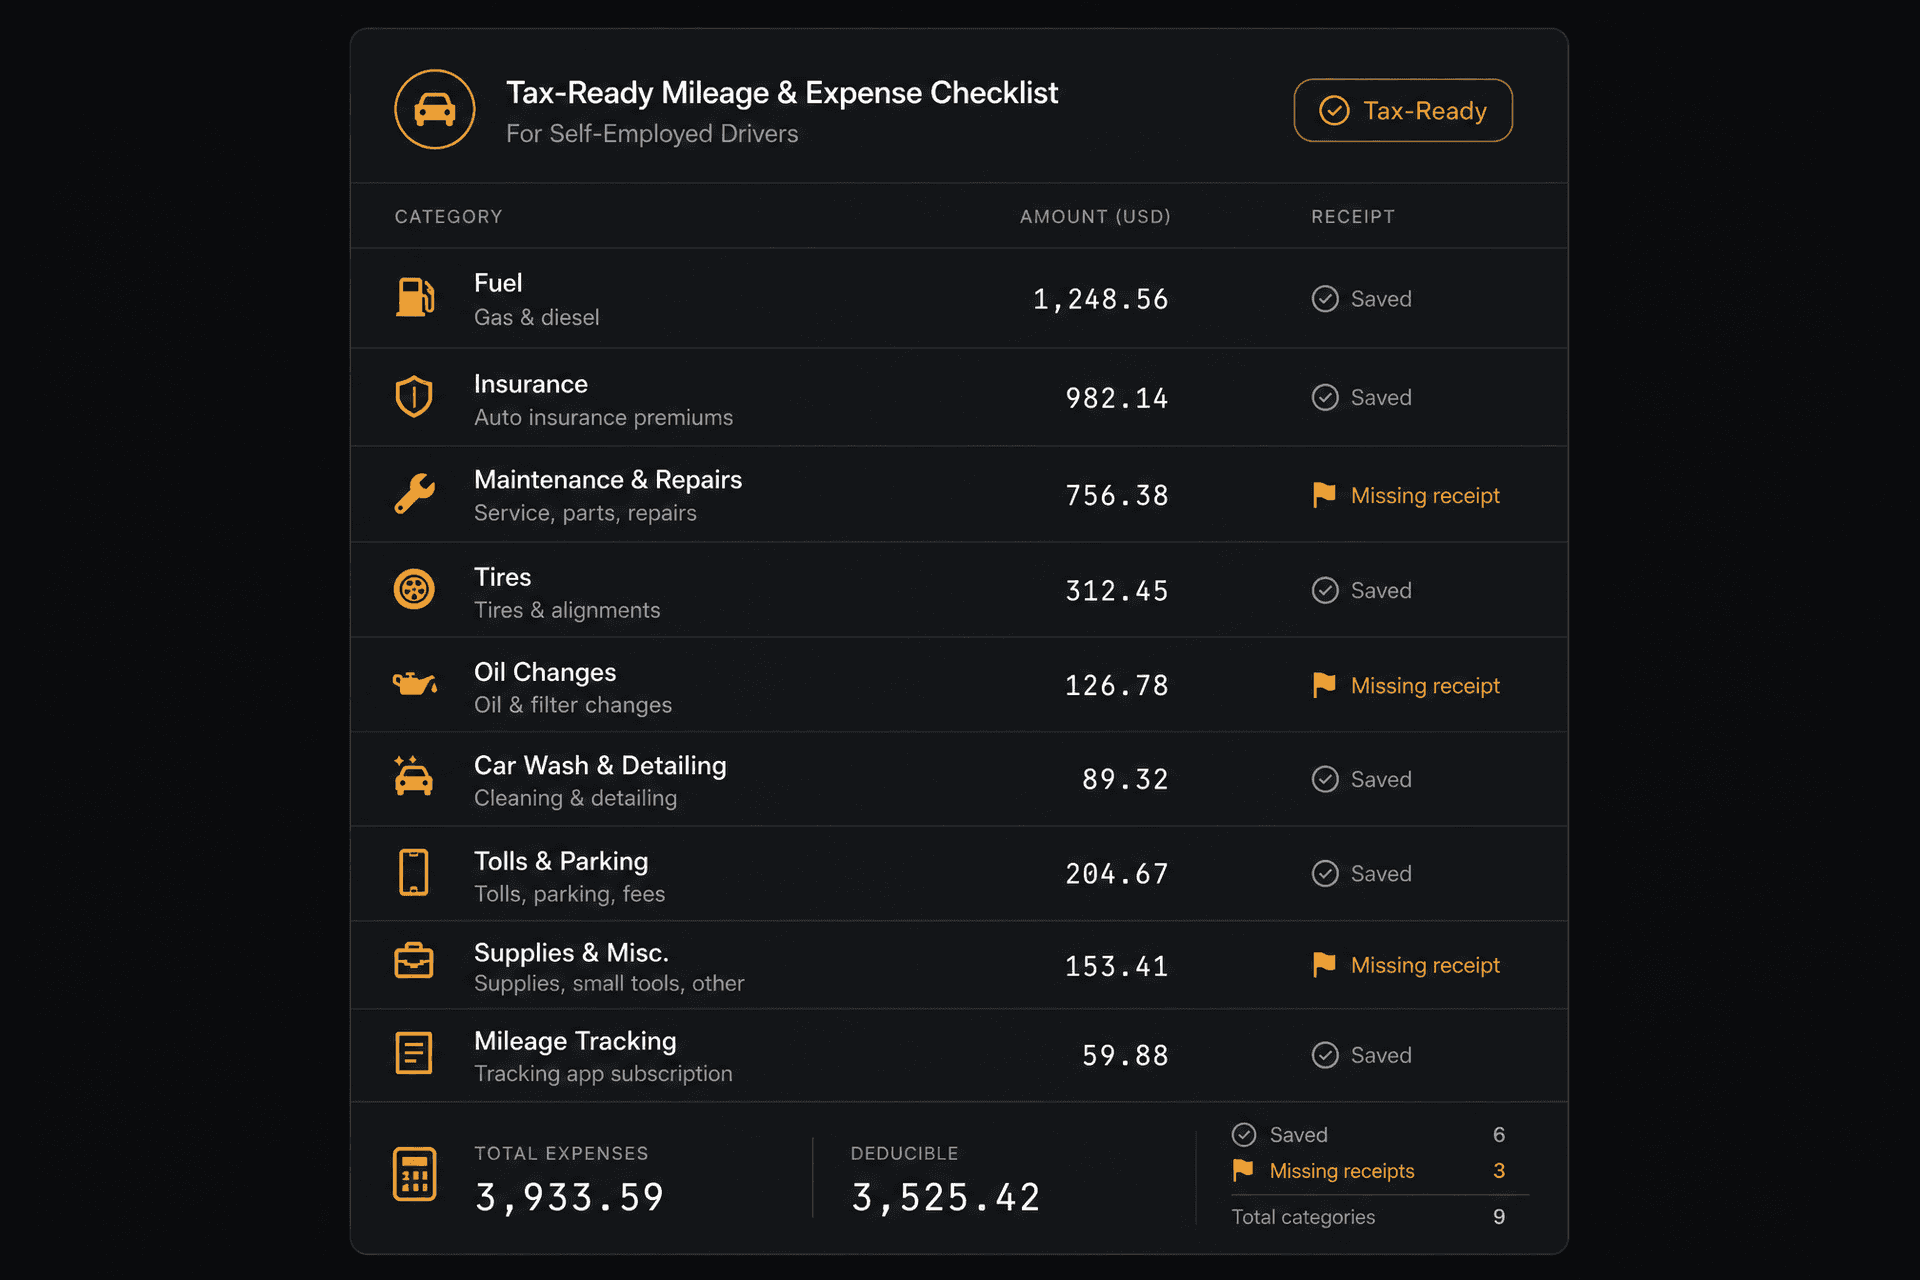Select the Mileage Tracking title
1920x1280 pixels.
pyautogui.click(x=575, y=1041)
